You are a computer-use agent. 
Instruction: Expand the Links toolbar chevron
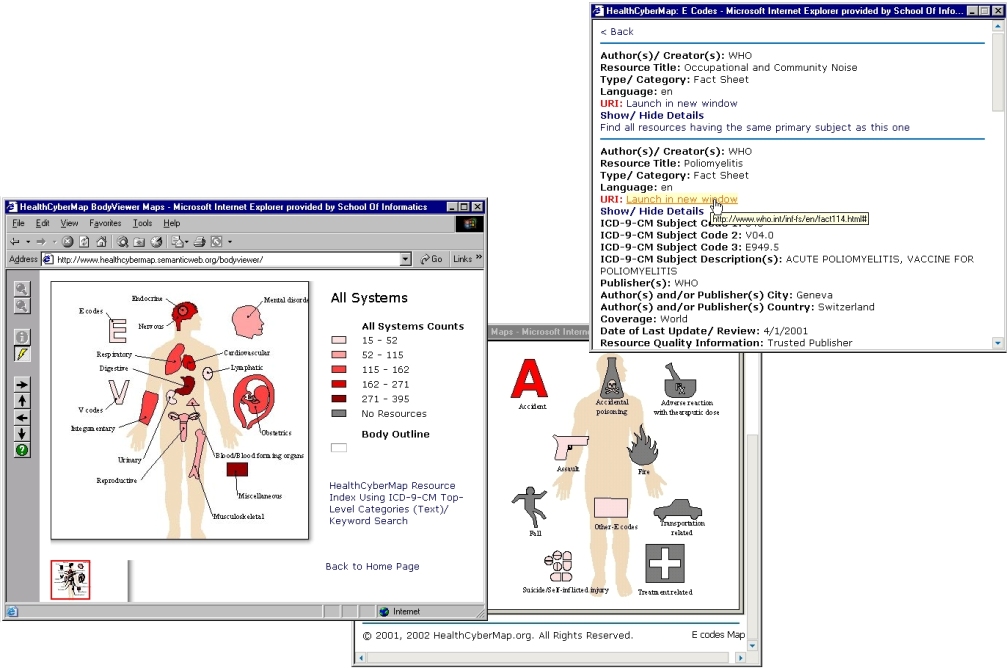[478, 258]
